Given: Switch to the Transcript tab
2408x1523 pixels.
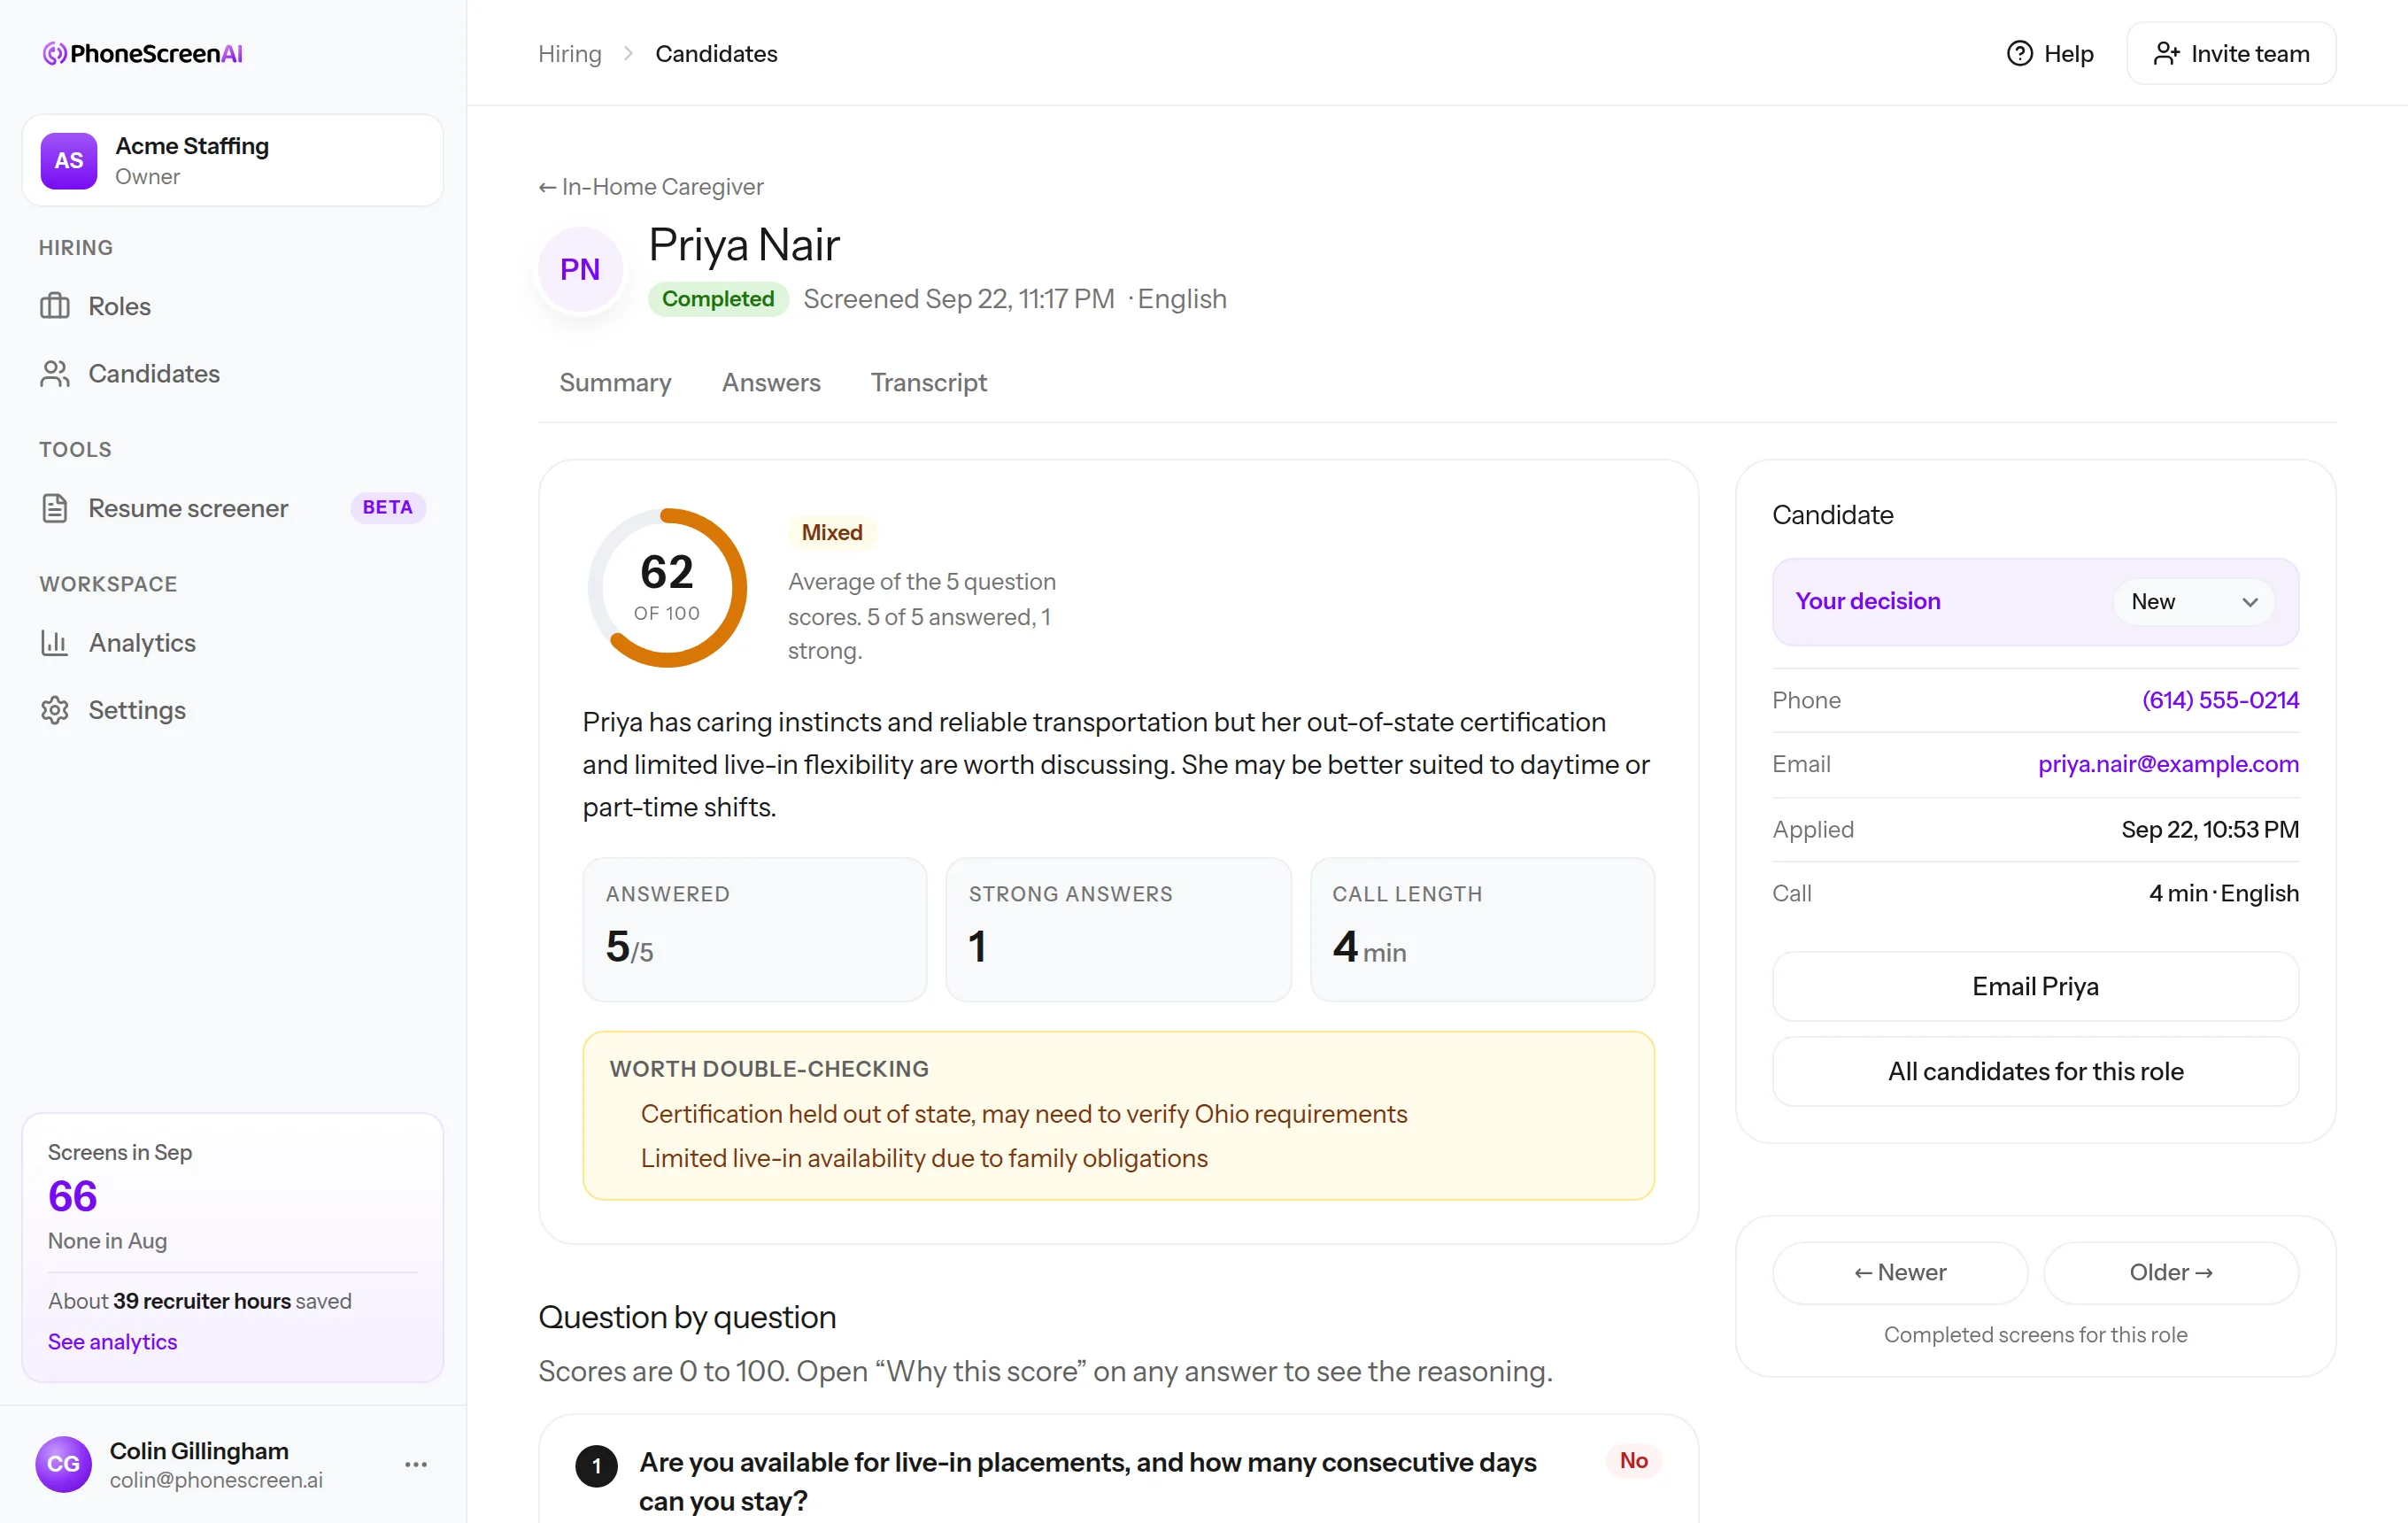Looking at the screenshot, I should (x=928, y=382).
